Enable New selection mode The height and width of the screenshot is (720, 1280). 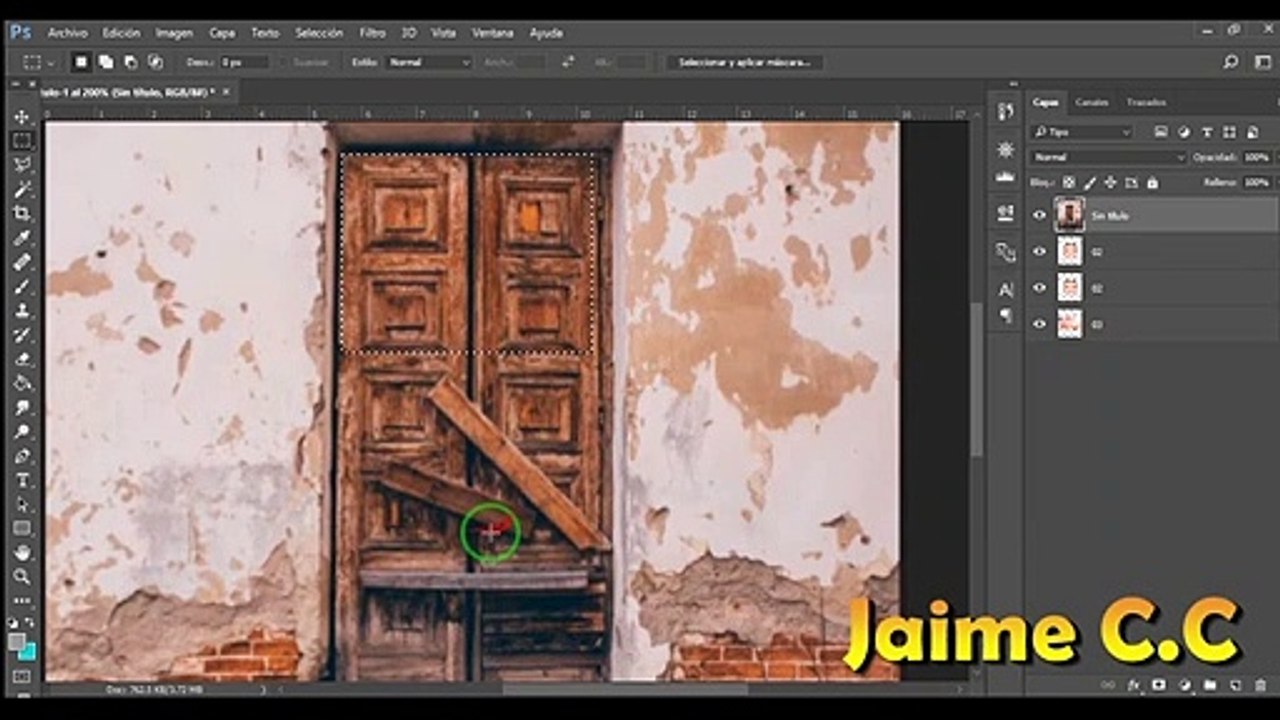(81, 62)
